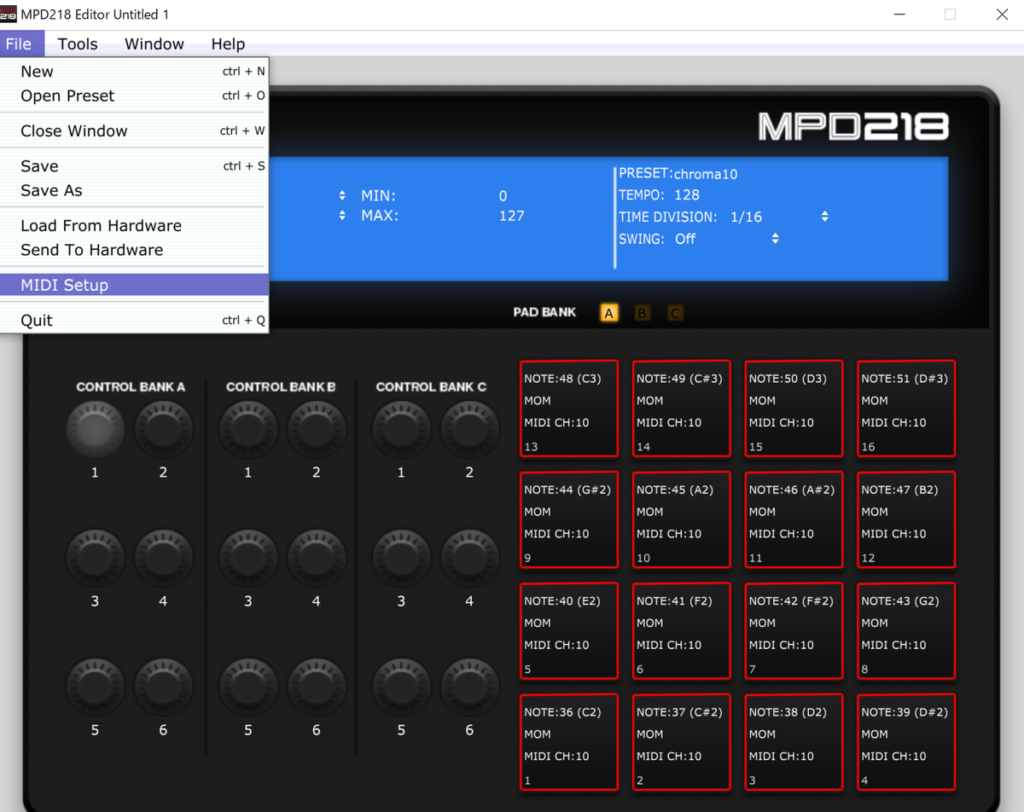Select pad 9 NOTE:44 (G#2)

[569, 519]
